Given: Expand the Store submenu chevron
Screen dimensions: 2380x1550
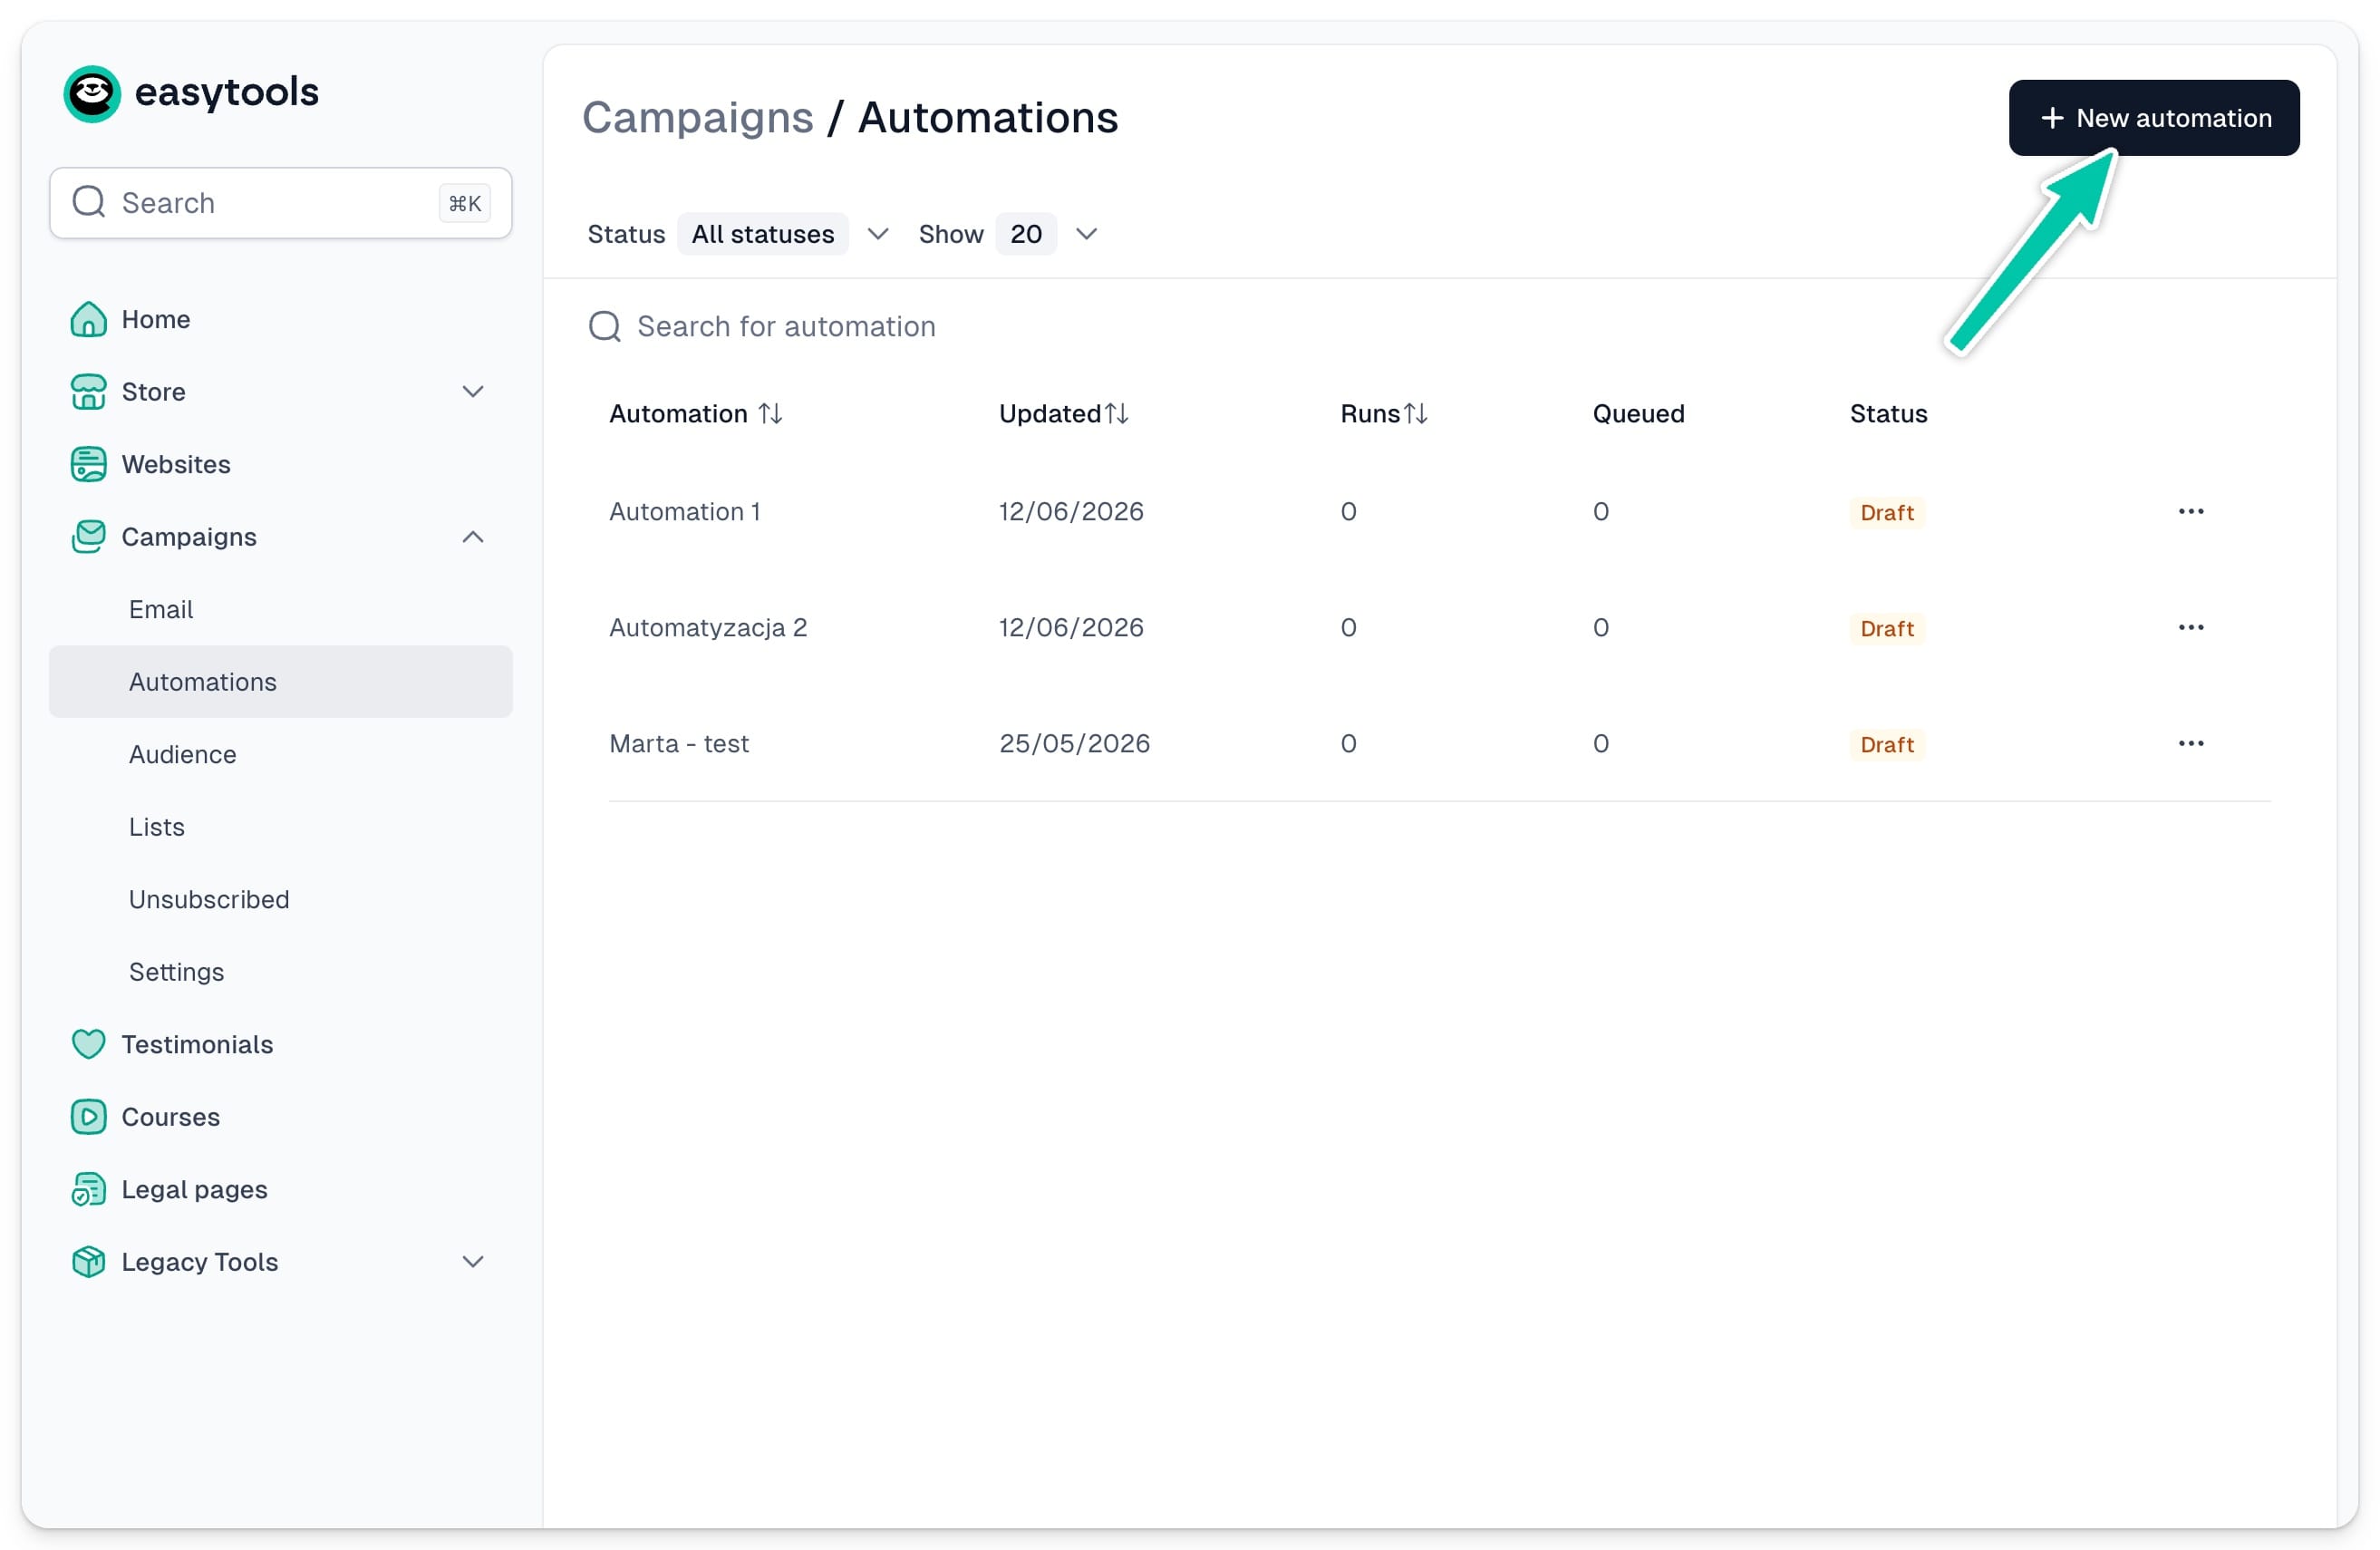Looking at the screenshot, I should coord(473,392).
